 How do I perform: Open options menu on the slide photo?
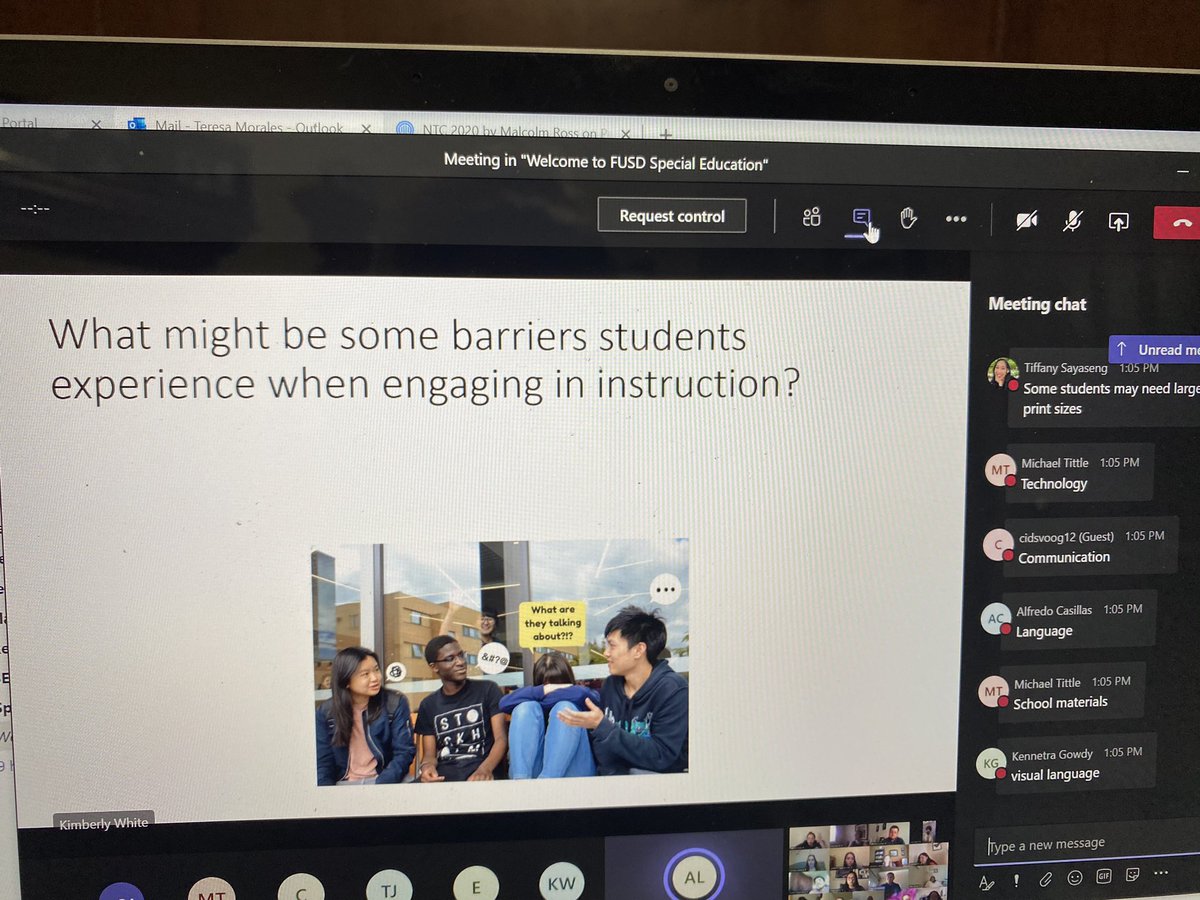pyautogui.click(x=665, y=589)
